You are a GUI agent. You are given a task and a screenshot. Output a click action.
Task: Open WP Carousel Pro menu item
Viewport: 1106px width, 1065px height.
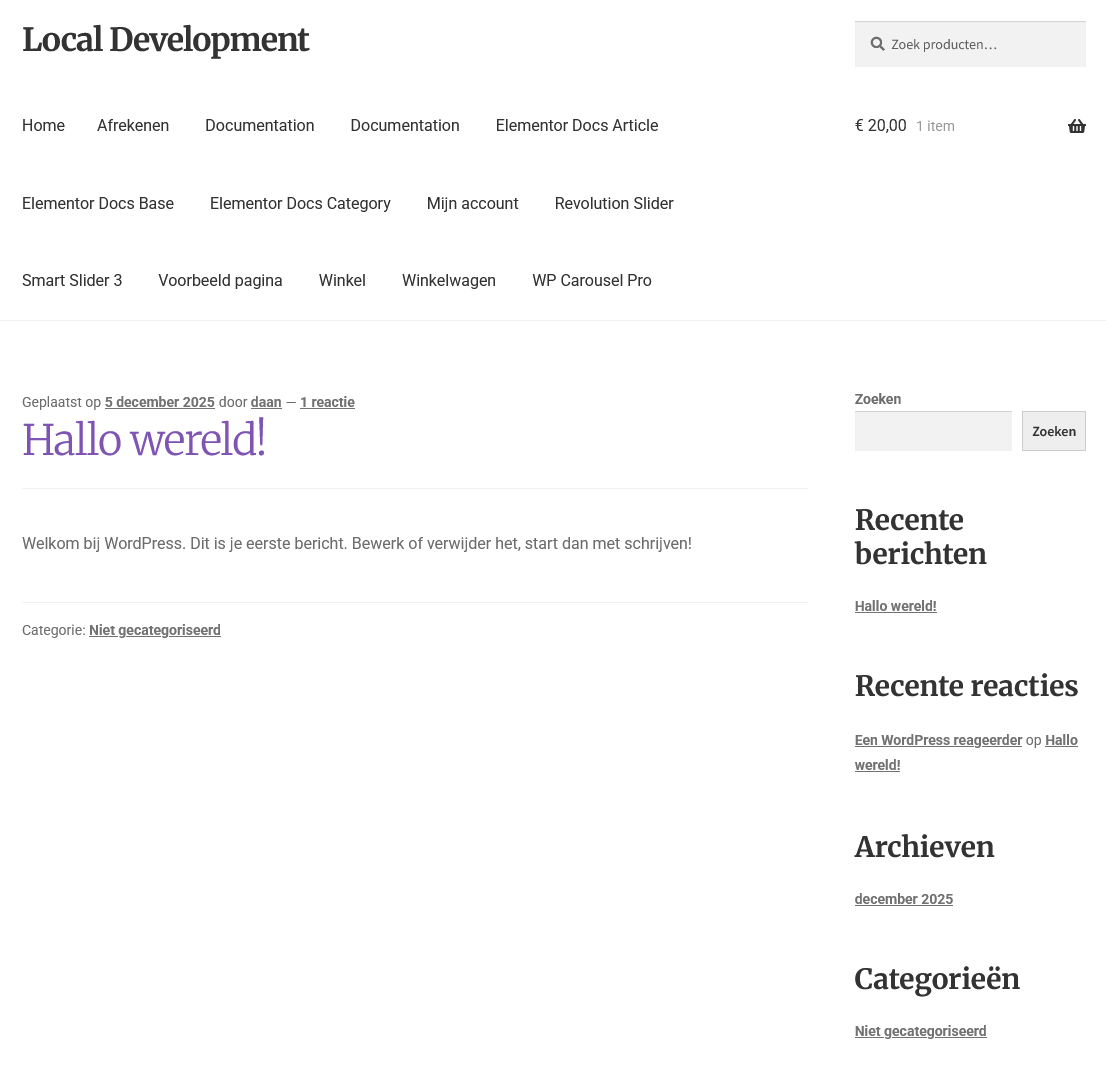pyautogui.click(x=591, y=281)
